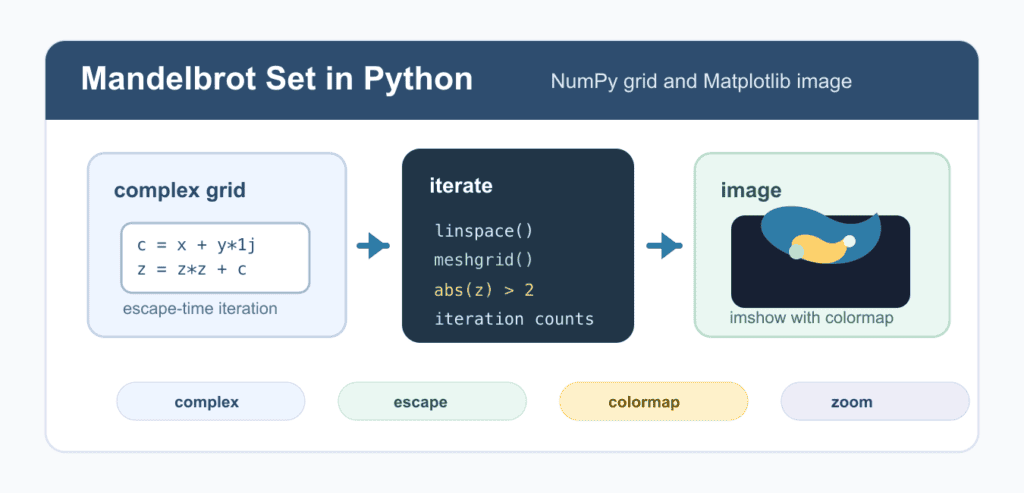Image resolution: width=1024 pixels, height=493 pixels.
Task: Click the imshow with colormap caption
Action: (x=811, y=318)
